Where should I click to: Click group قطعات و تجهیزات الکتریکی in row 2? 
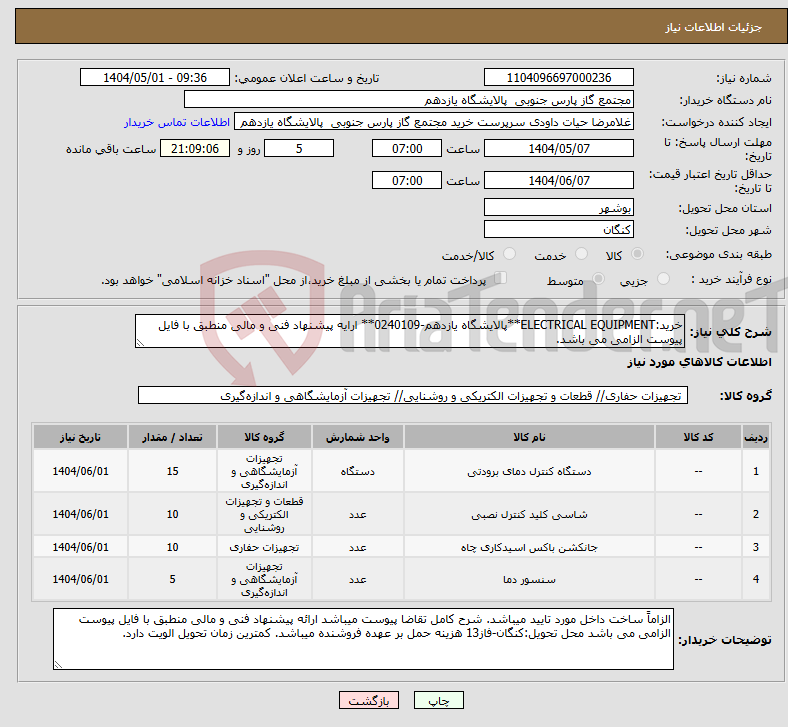click(264, 514)
